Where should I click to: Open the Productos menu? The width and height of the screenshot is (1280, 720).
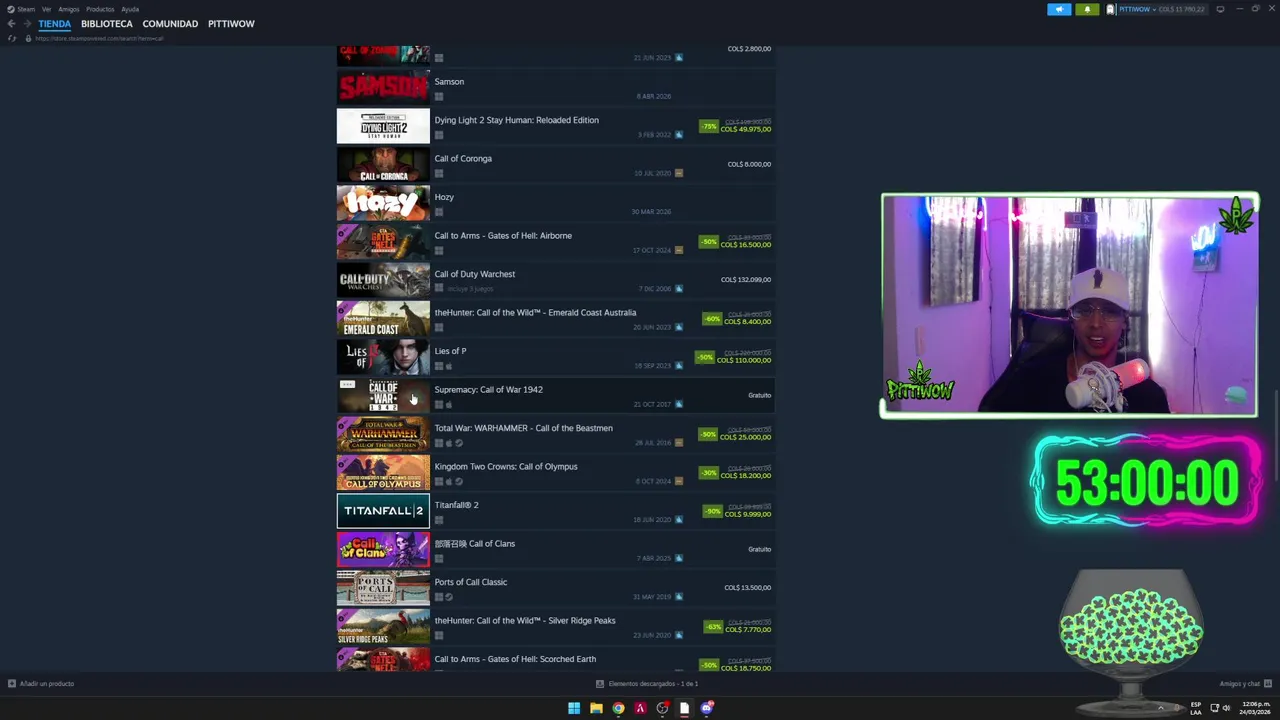(x=100, y=9)
